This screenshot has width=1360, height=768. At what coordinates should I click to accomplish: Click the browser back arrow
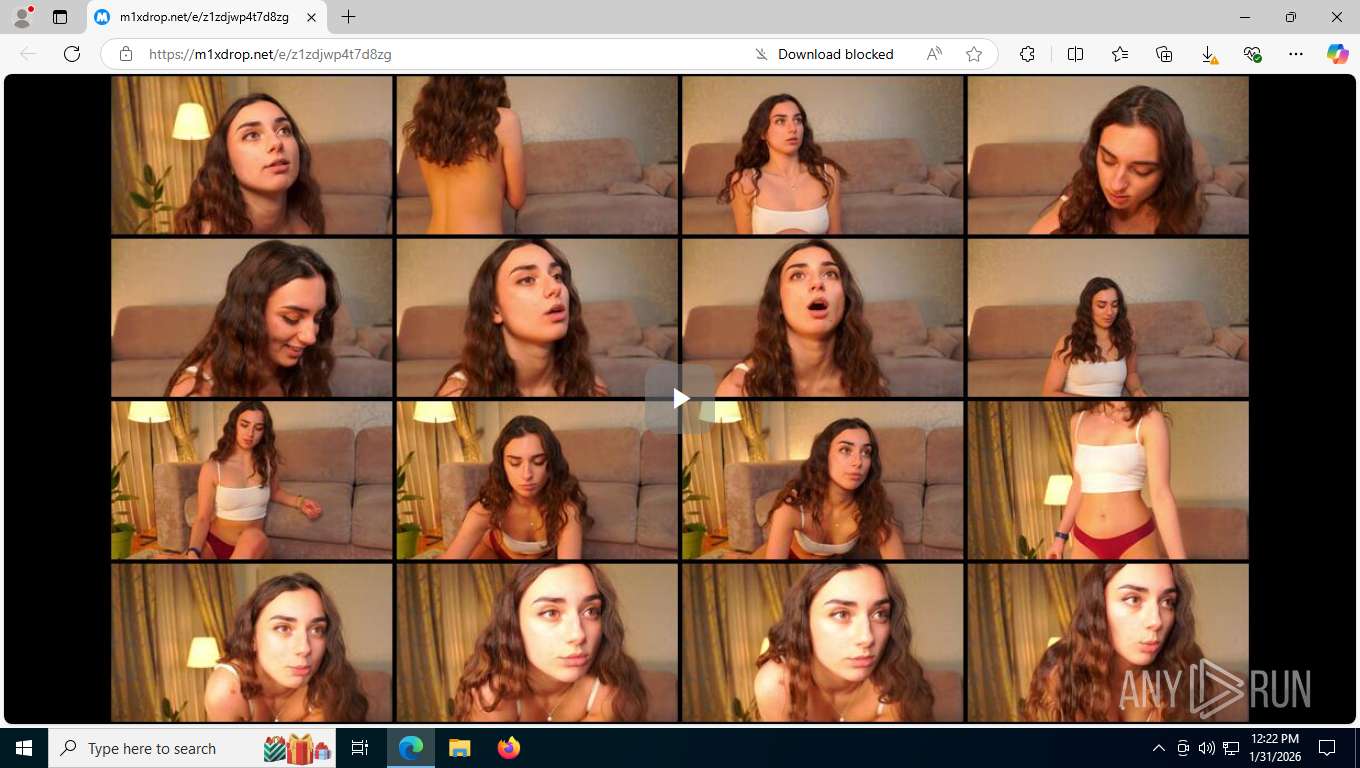28,54
